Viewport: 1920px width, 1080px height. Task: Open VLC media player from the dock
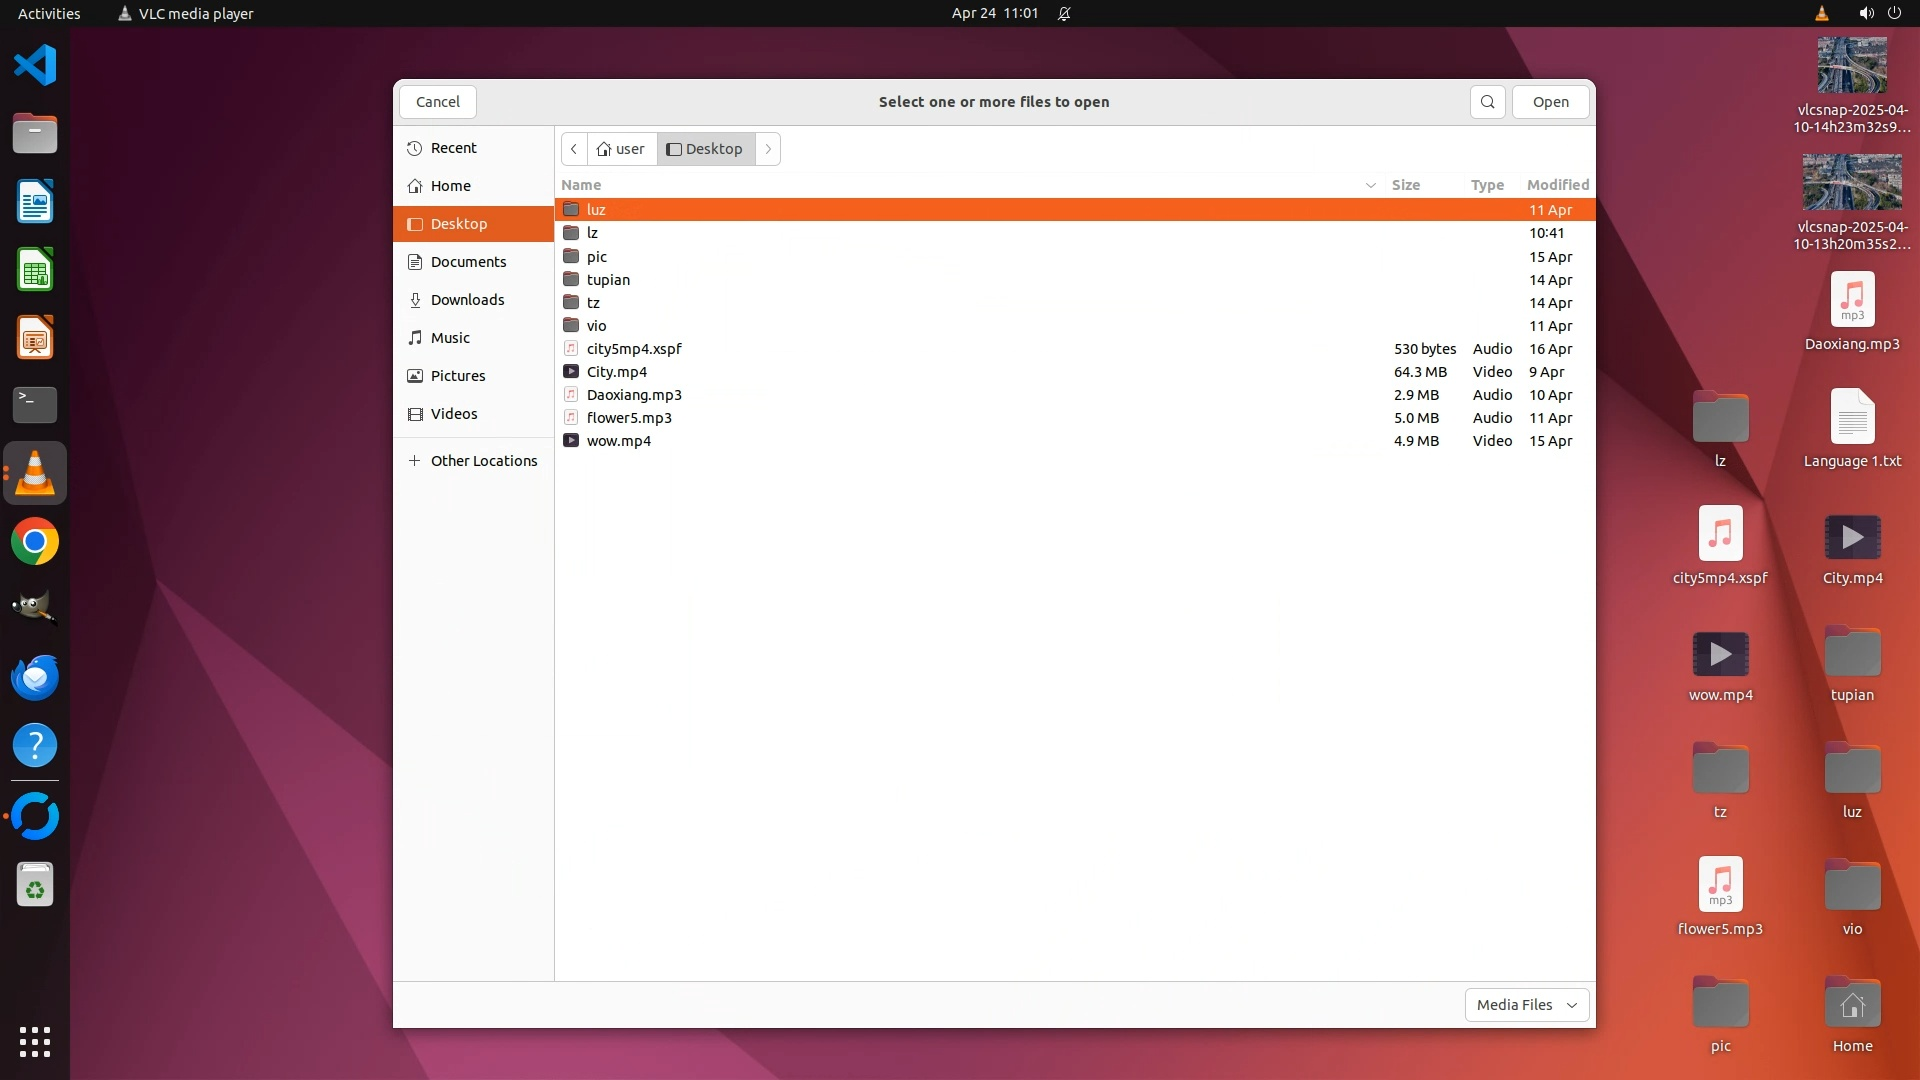(35, 473)
